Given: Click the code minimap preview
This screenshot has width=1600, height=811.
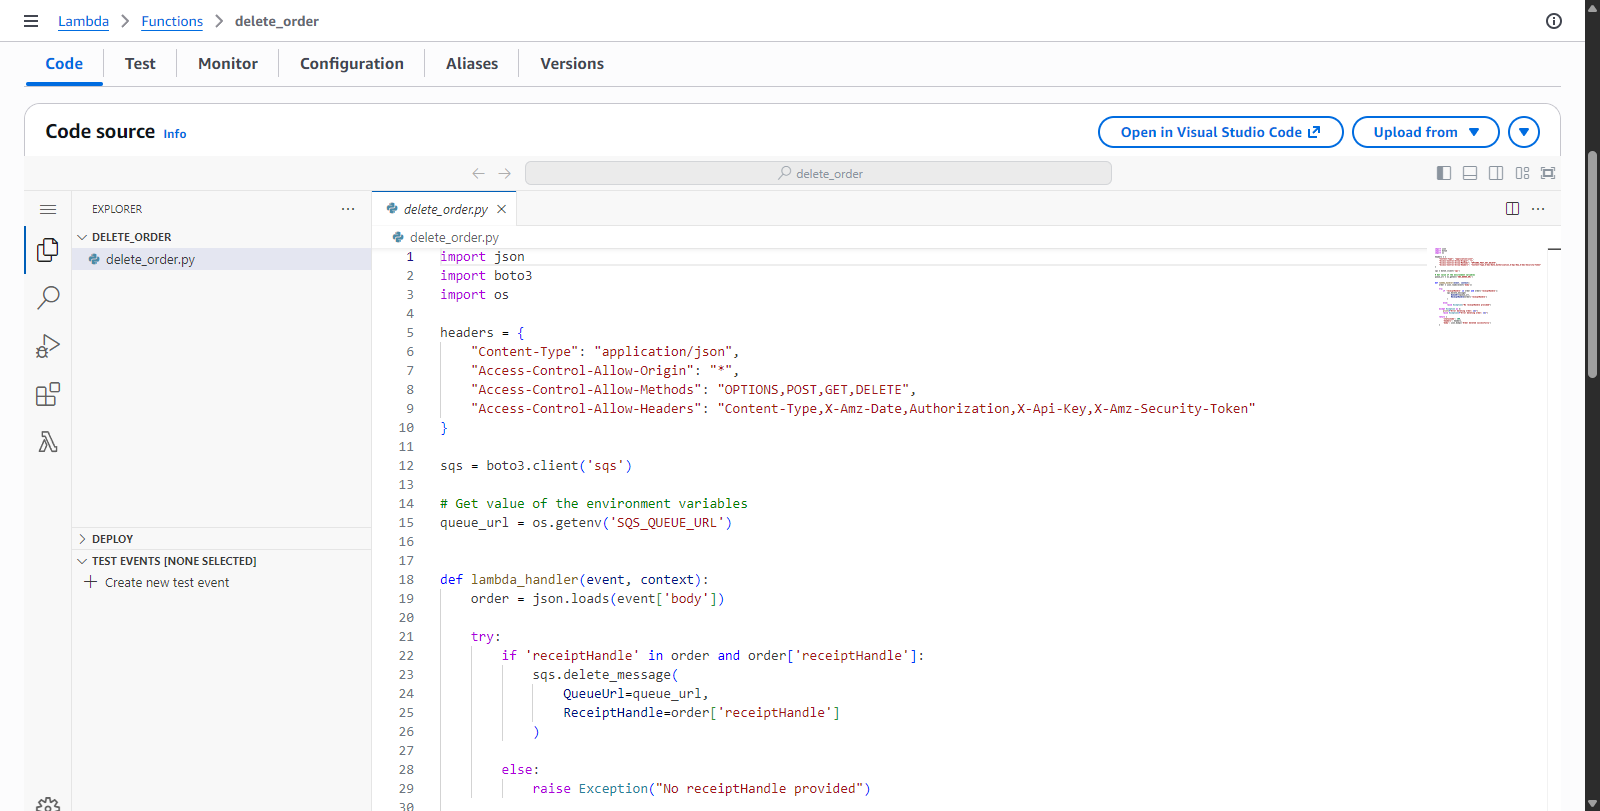Looking at the screenshot, I should (1487, 285).
